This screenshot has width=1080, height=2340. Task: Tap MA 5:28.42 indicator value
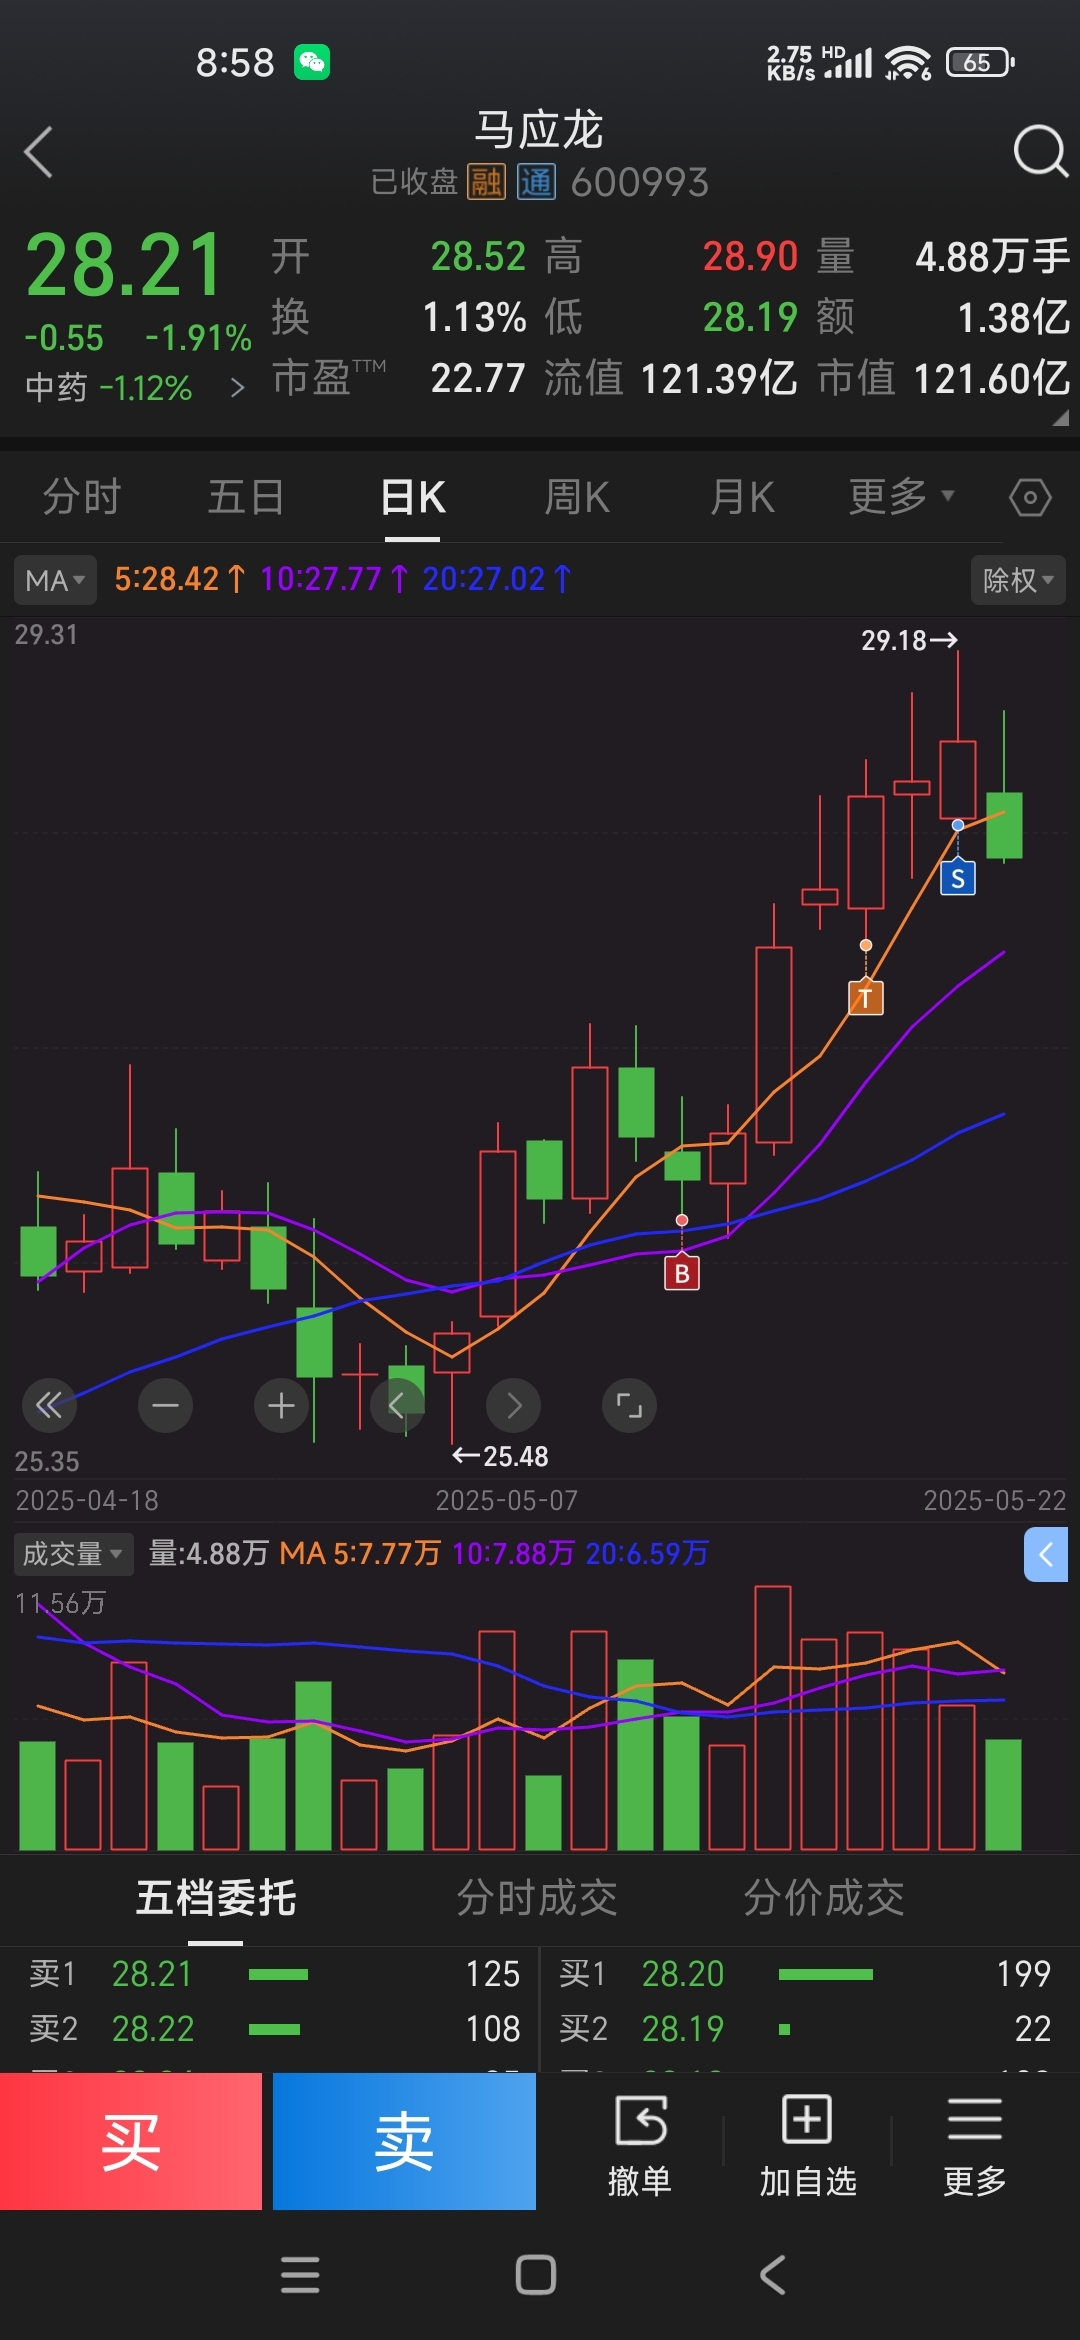[x=179, y=579]
